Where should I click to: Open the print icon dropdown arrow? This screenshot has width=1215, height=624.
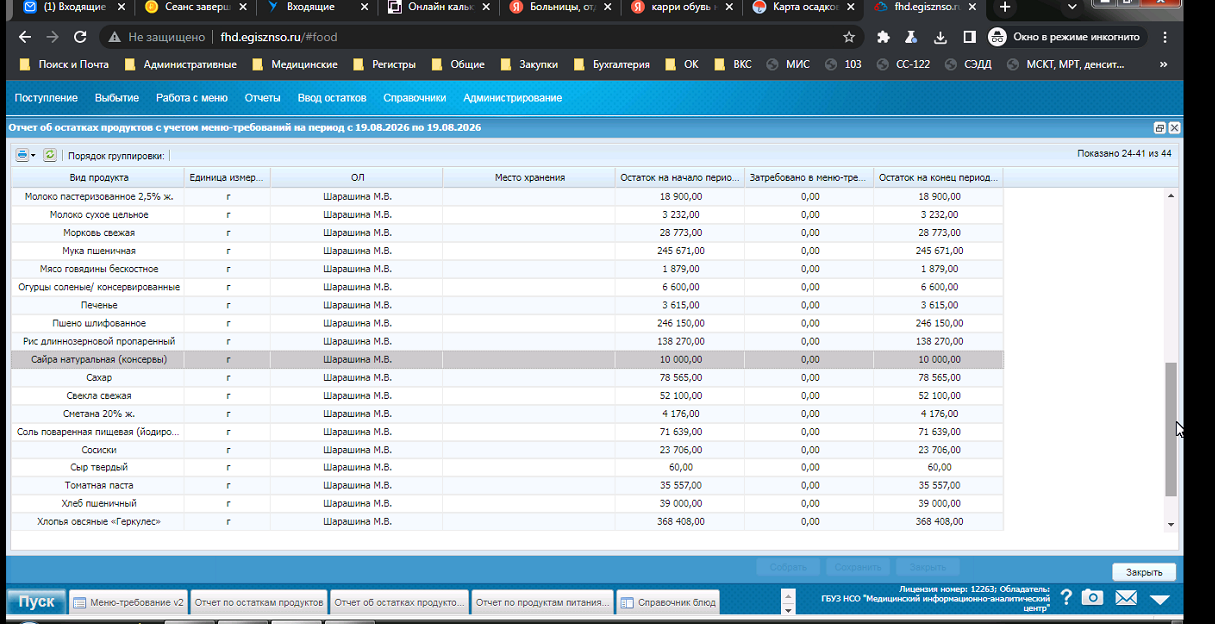(33, 155)
